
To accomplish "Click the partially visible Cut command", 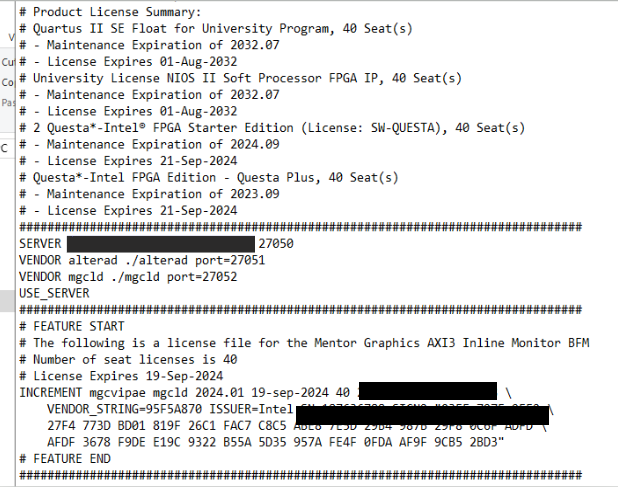I will click(x=5, y=63).
